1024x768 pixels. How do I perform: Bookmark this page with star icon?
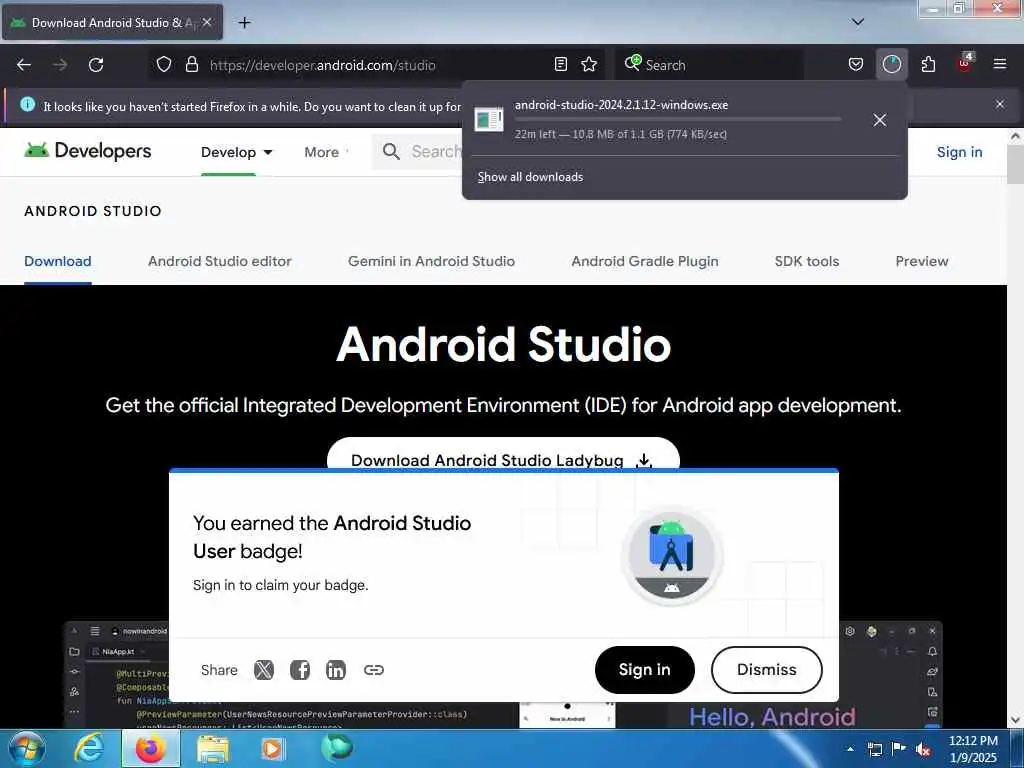point(589,65)
